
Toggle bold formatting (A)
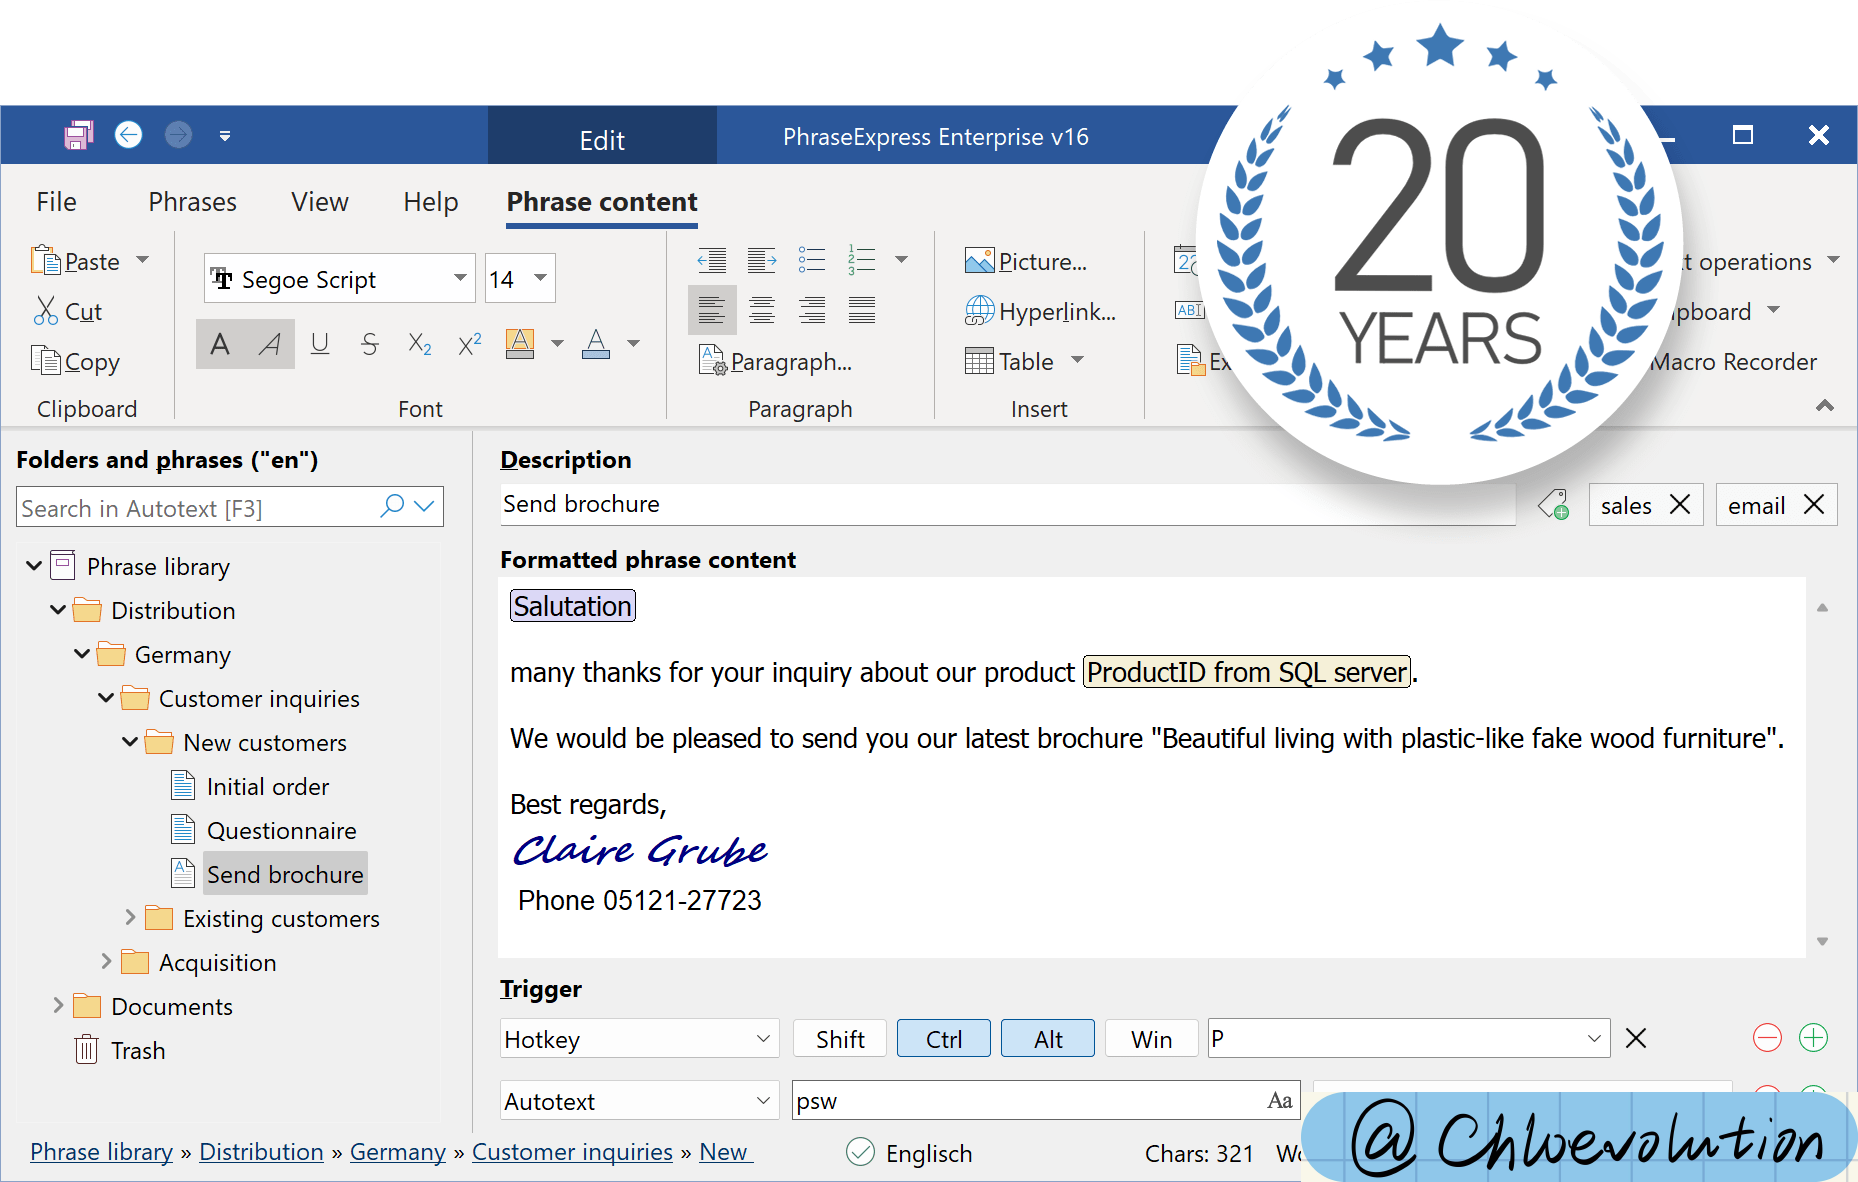point(220,344)
